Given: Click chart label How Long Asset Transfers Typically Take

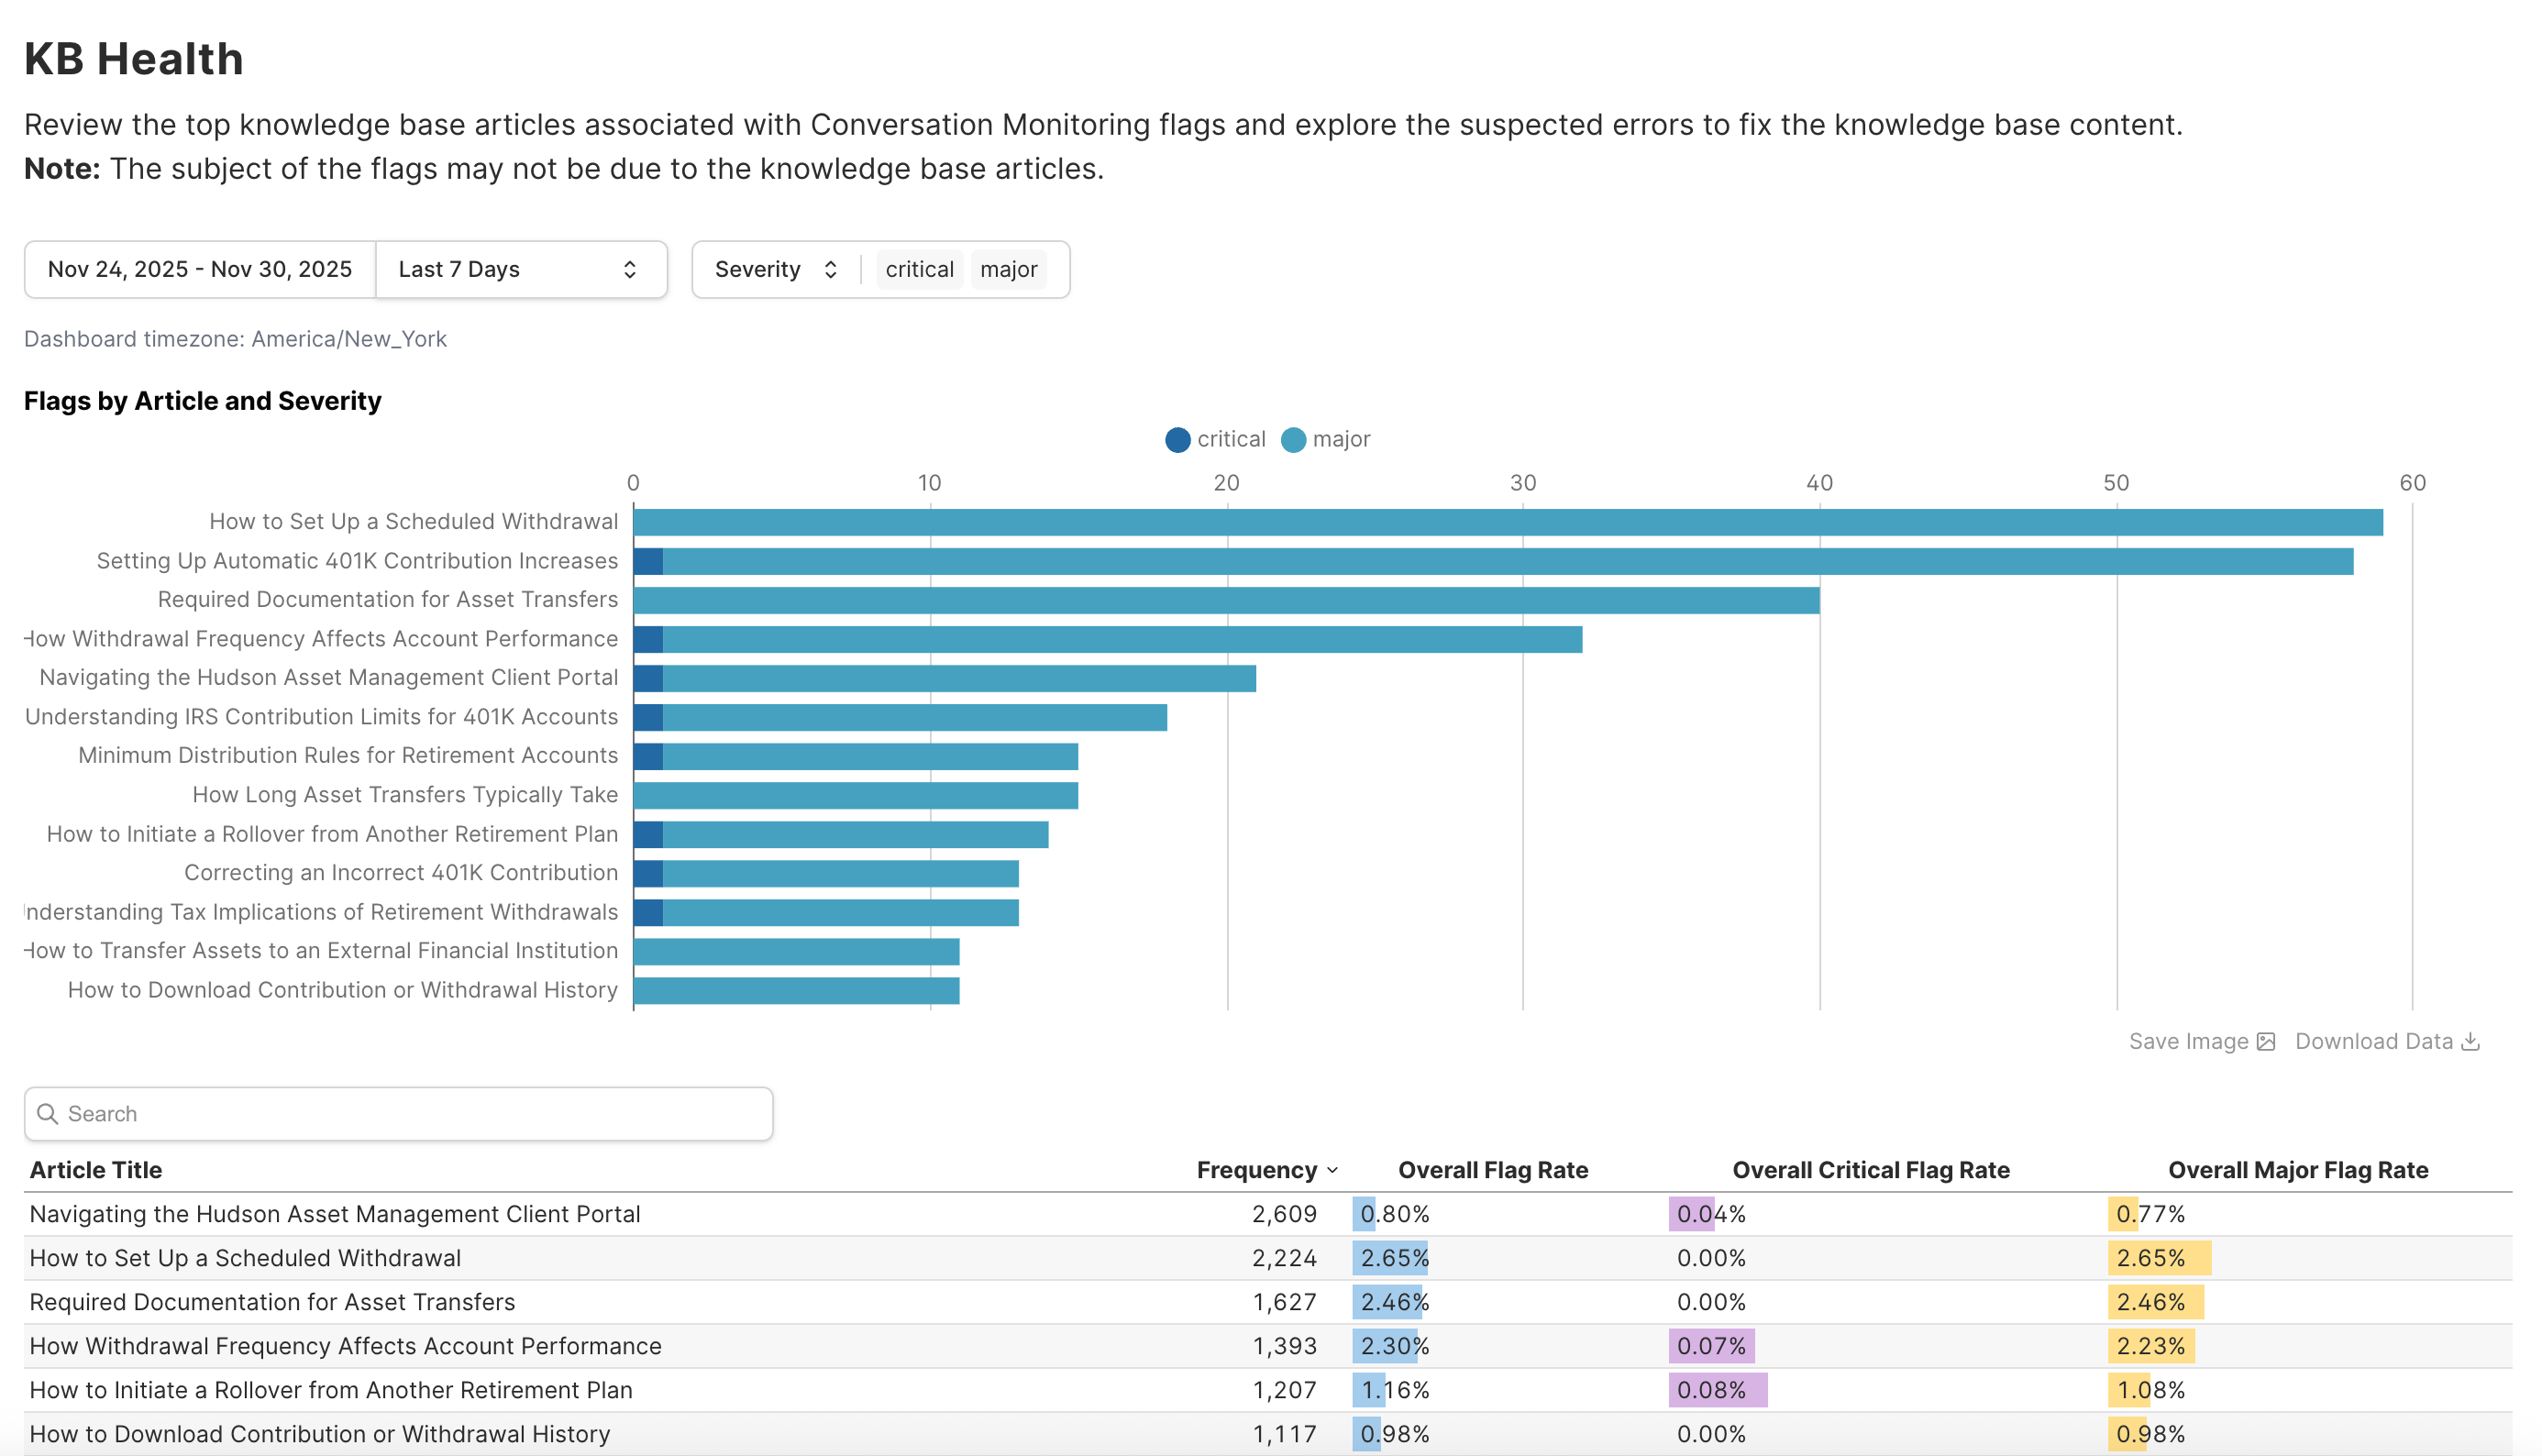Looking at the screenshot, I should (x=405, y=795).
